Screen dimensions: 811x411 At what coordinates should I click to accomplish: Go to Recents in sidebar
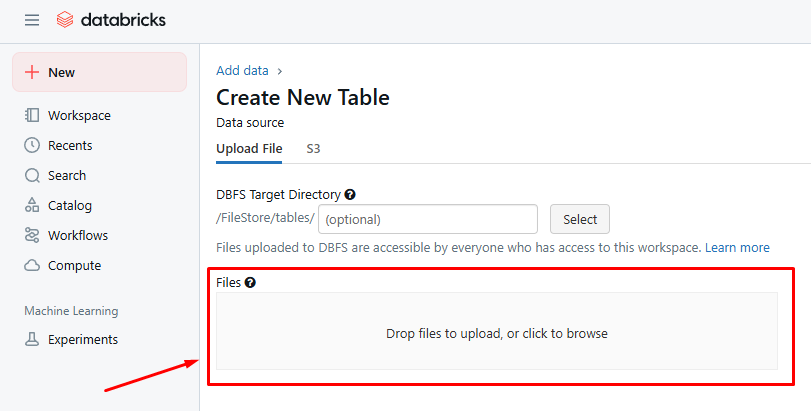pos(70,145)
